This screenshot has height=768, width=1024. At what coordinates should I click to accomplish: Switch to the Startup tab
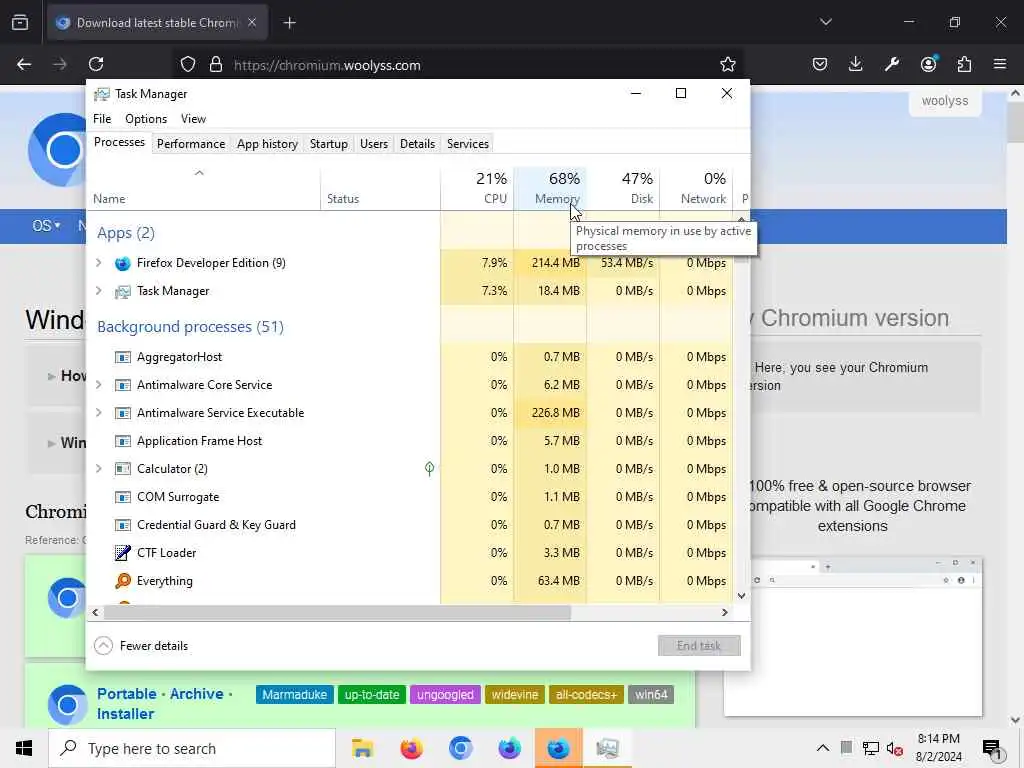click(x=328, y=144)
